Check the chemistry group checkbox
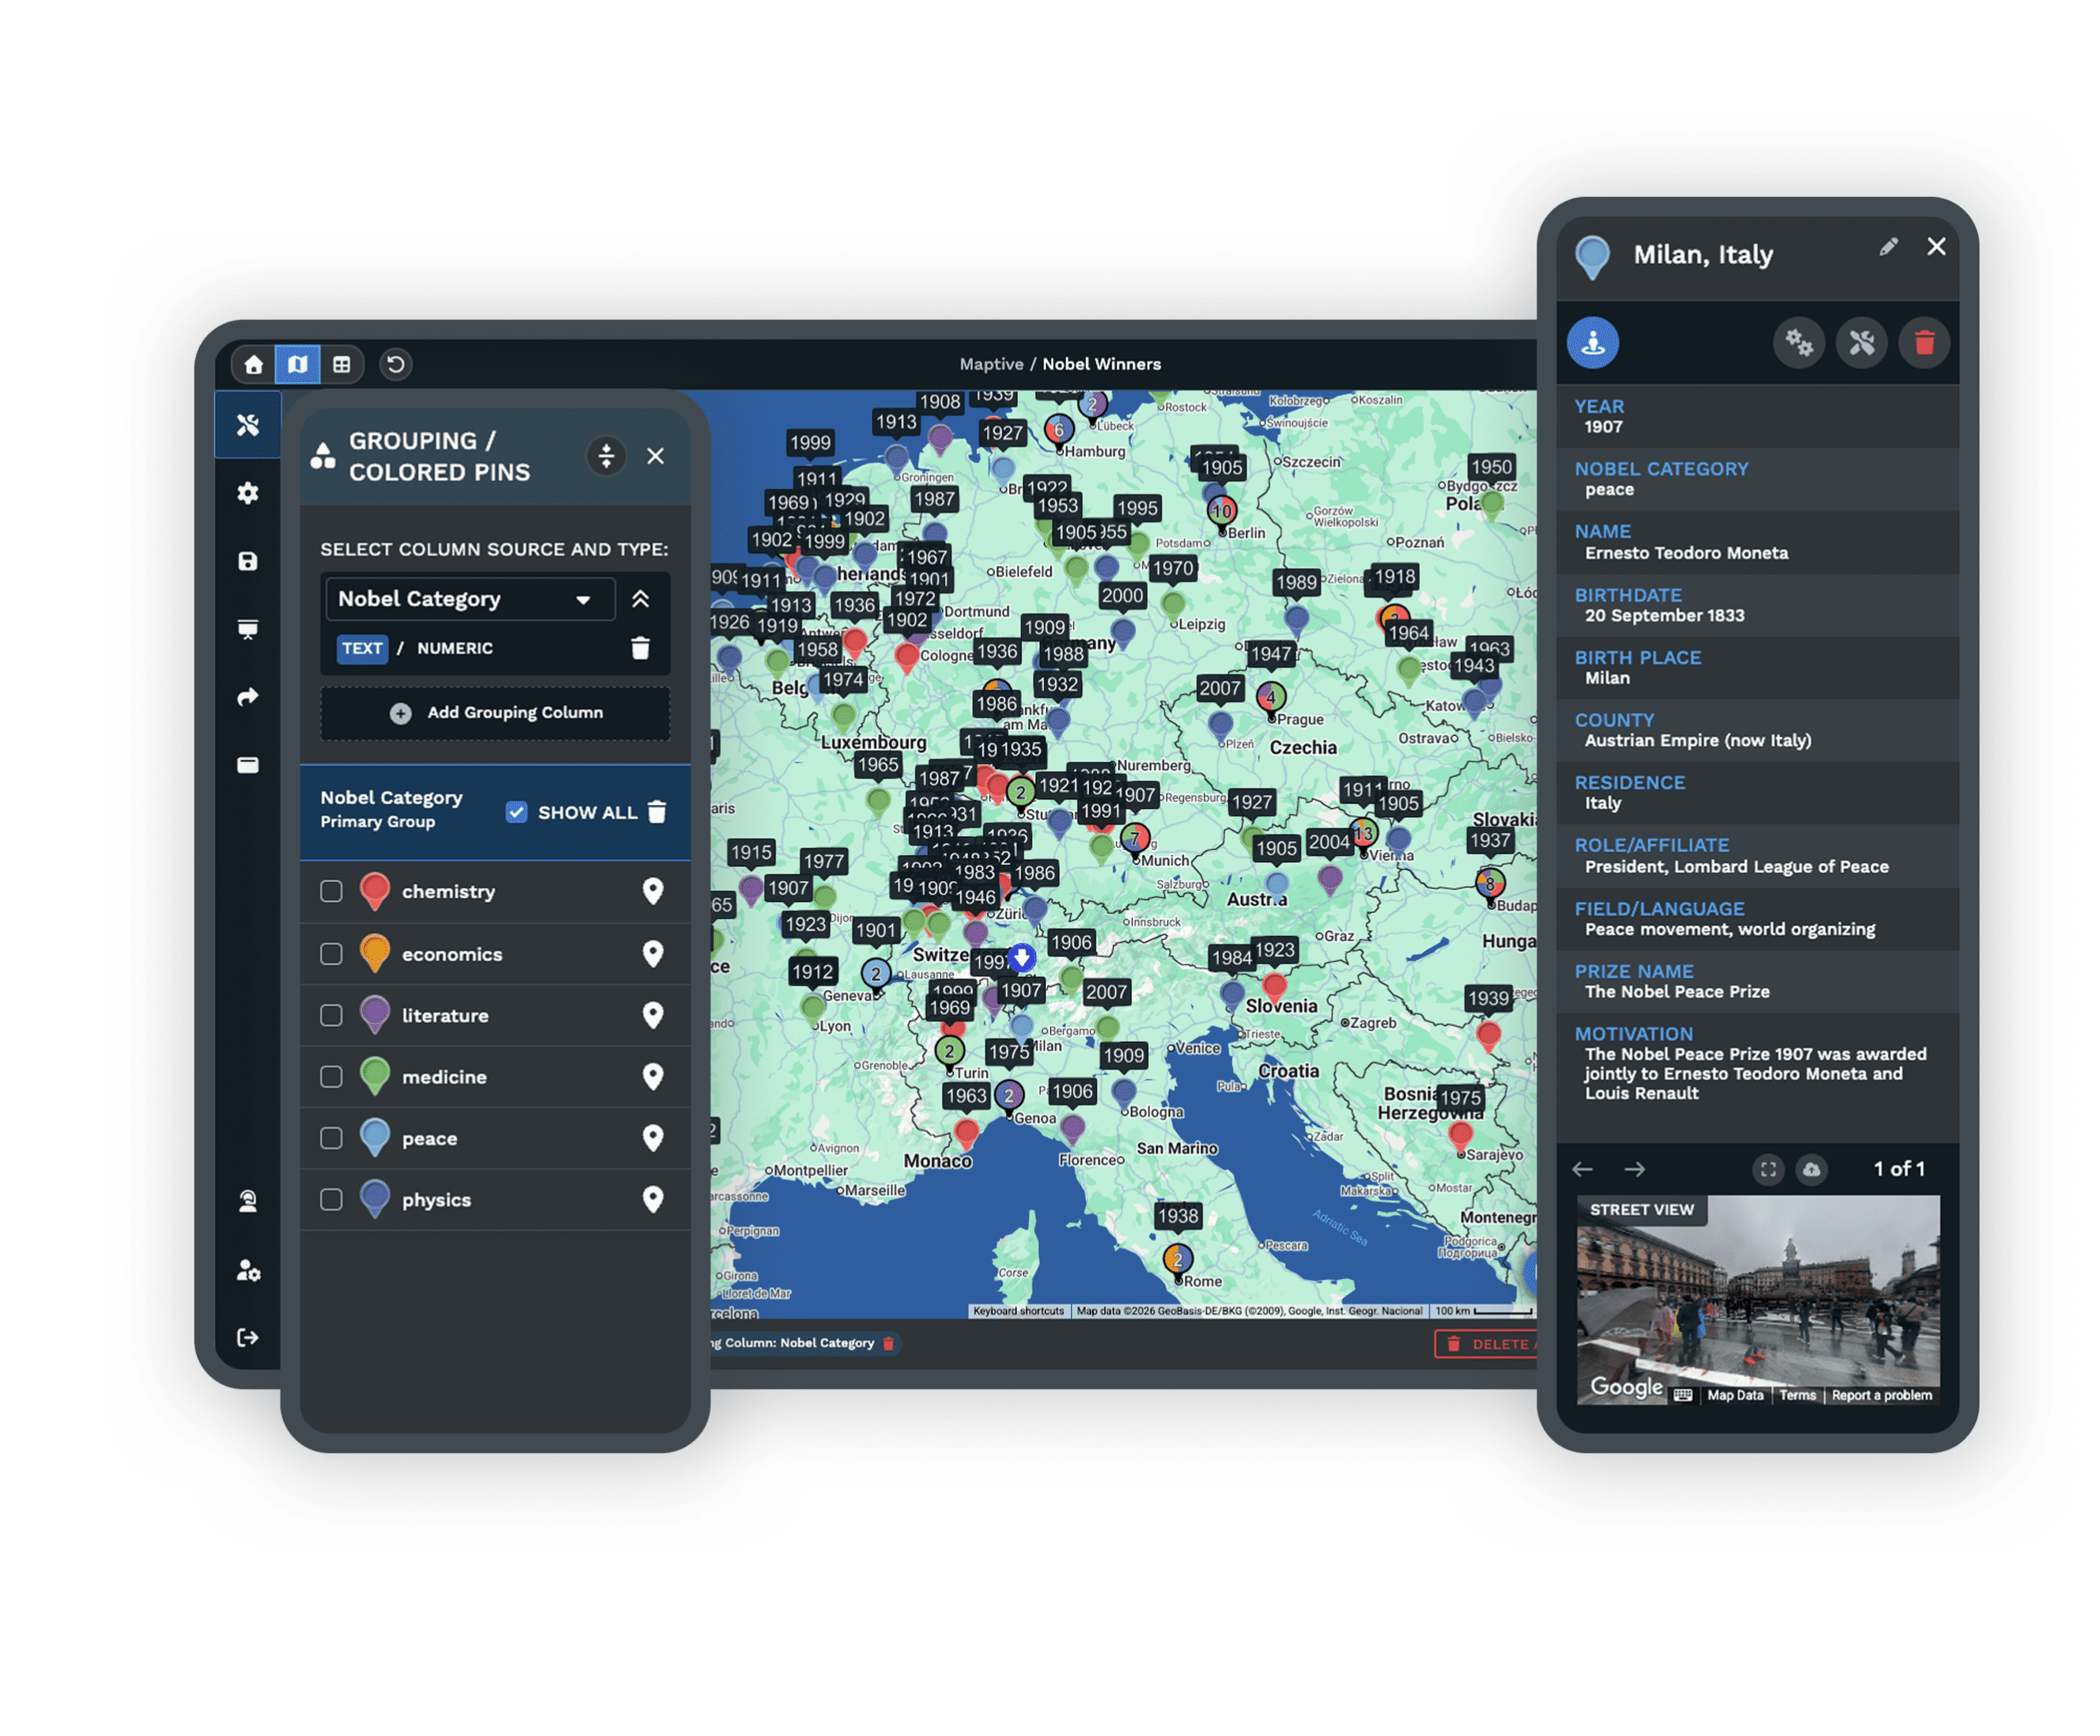The width and height of the screenshot is (2100, 1736). click(331, 891)
